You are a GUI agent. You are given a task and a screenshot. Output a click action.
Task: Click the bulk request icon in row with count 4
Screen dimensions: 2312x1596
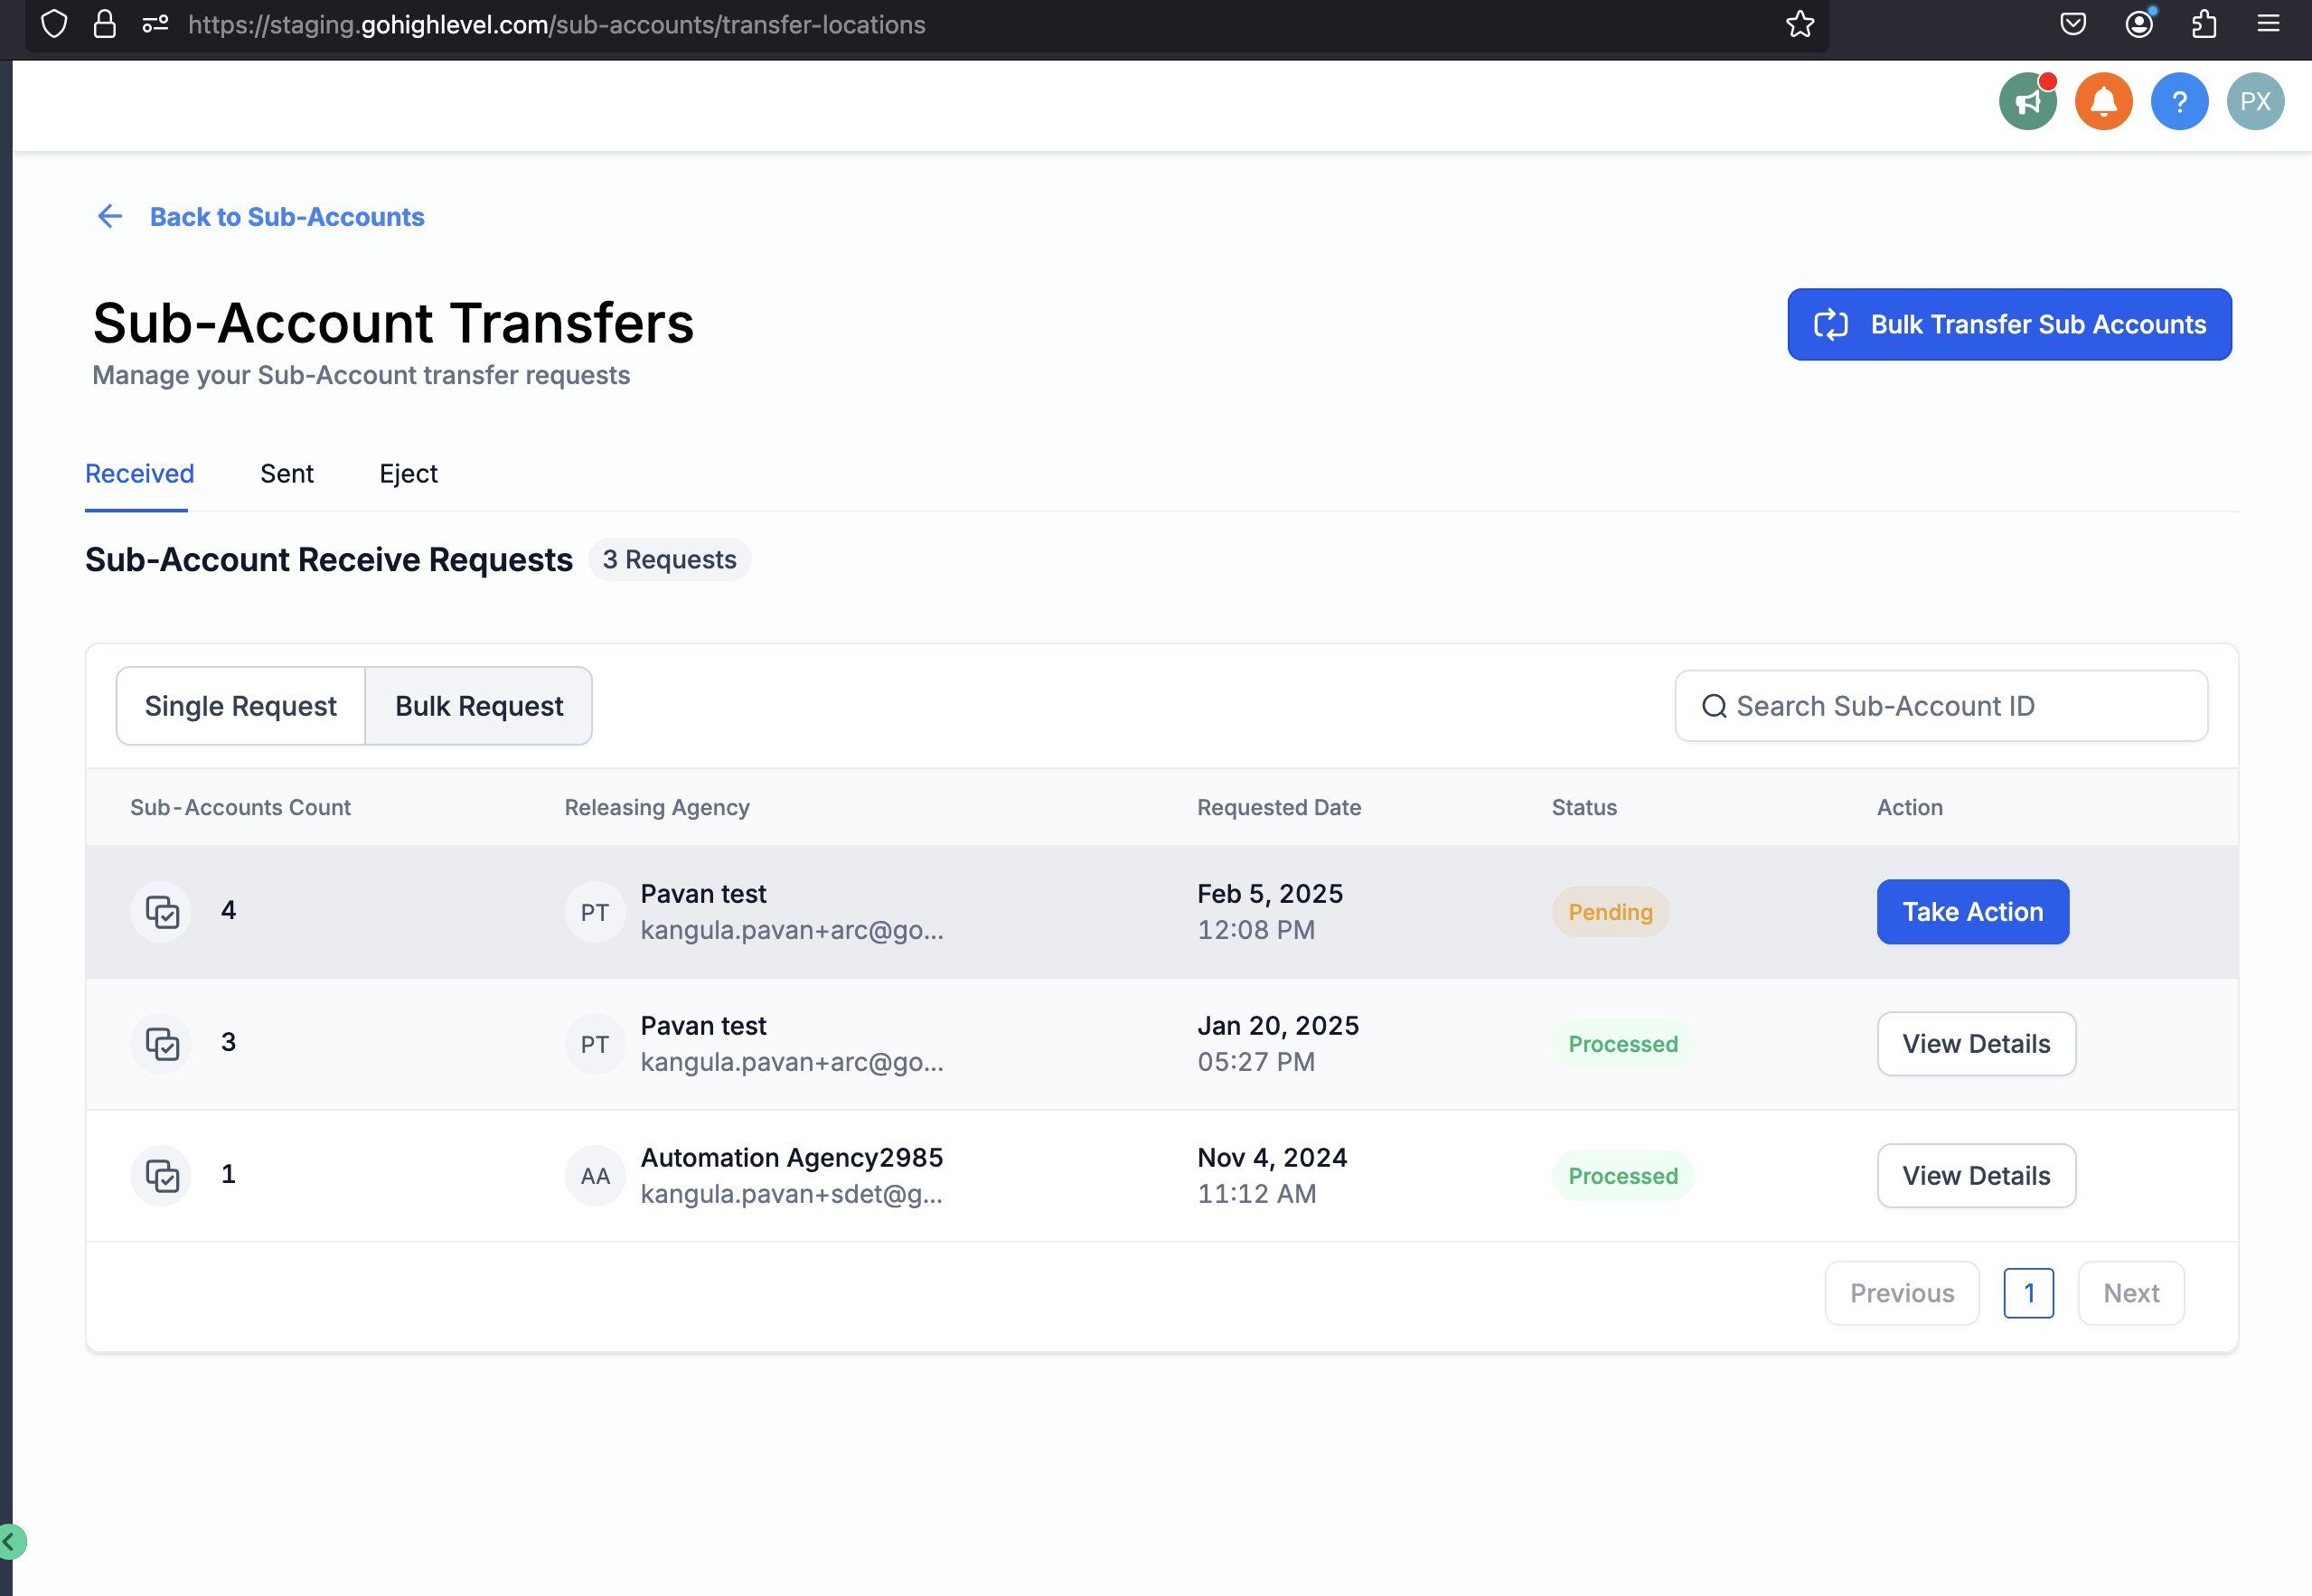[162, 911]
